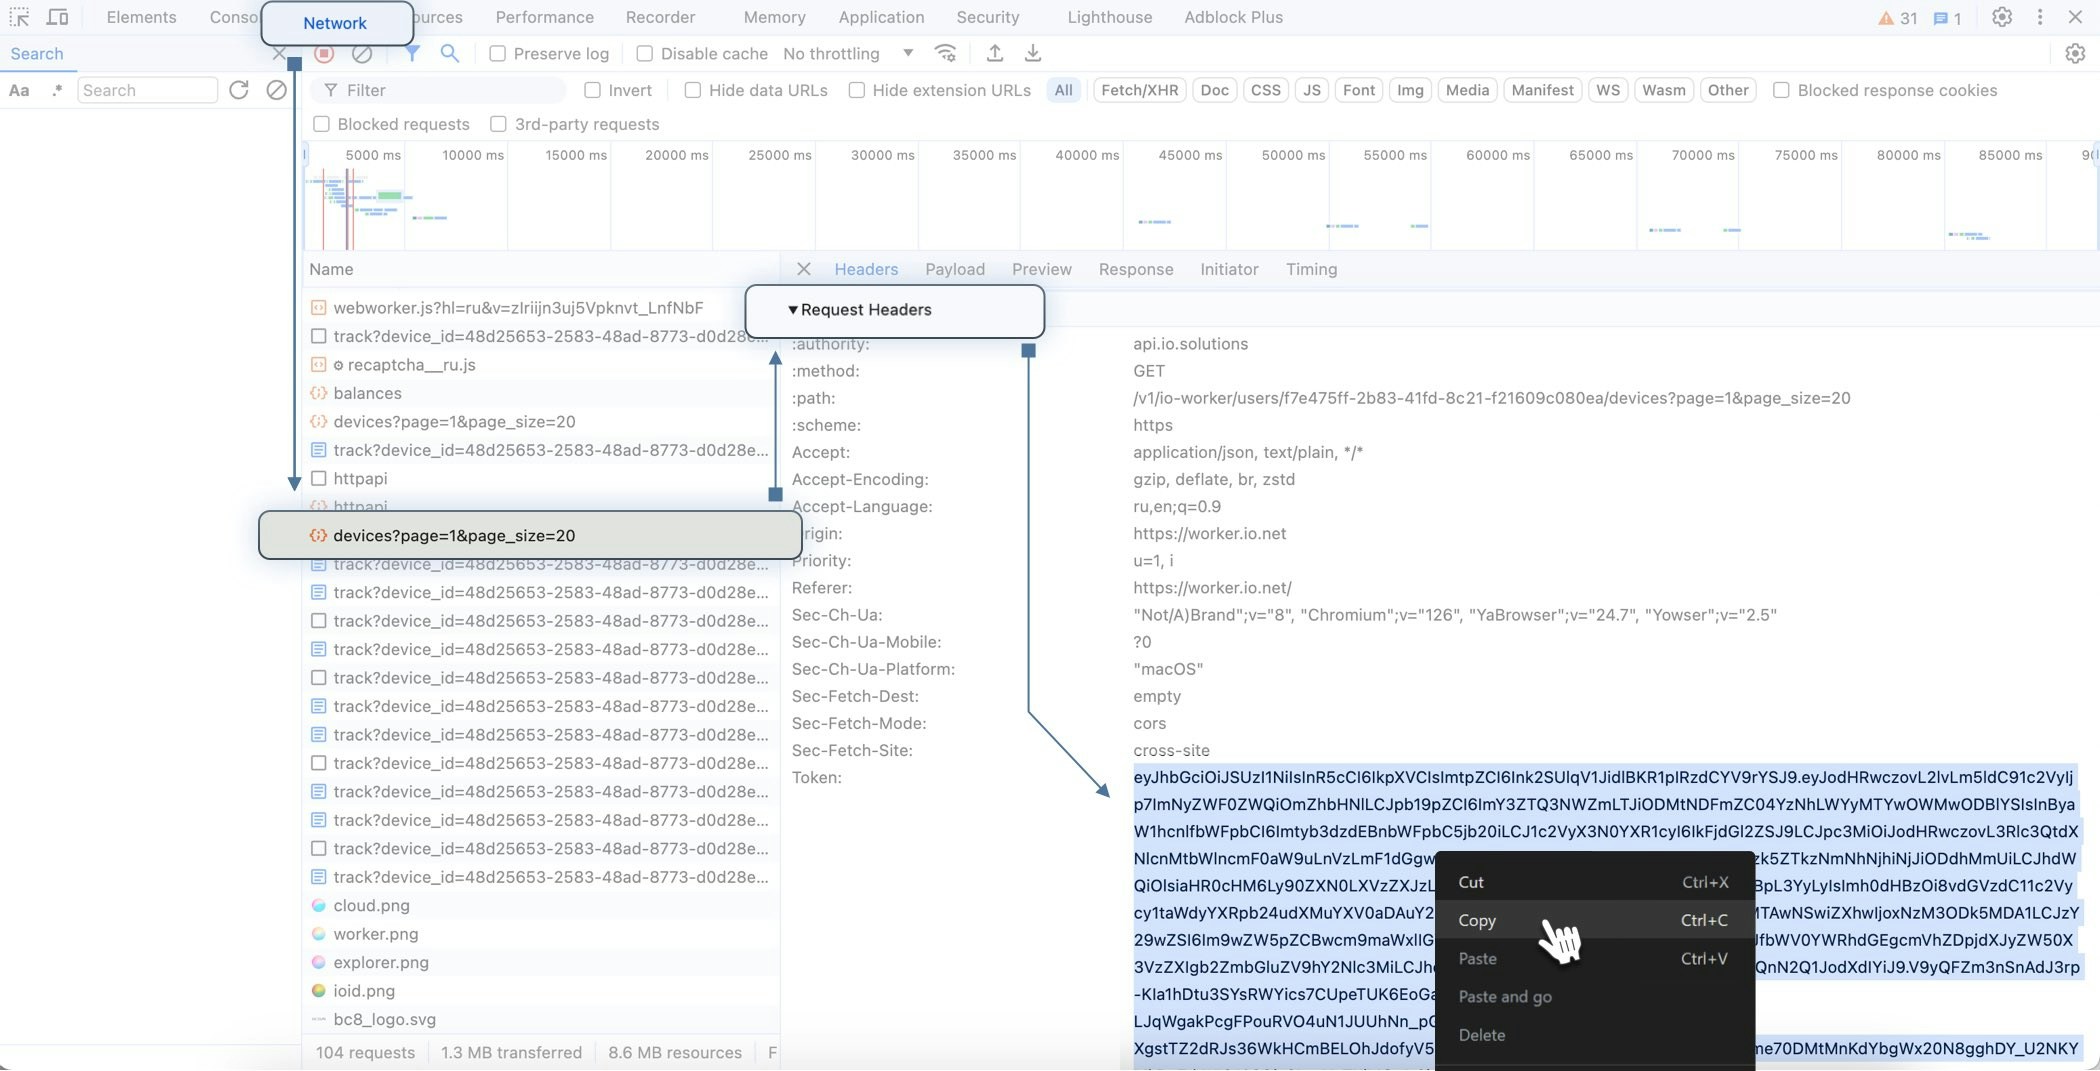This screenshot has width=2100, height=1071.
Task: Clear the network log
Action: pos(362,54)
